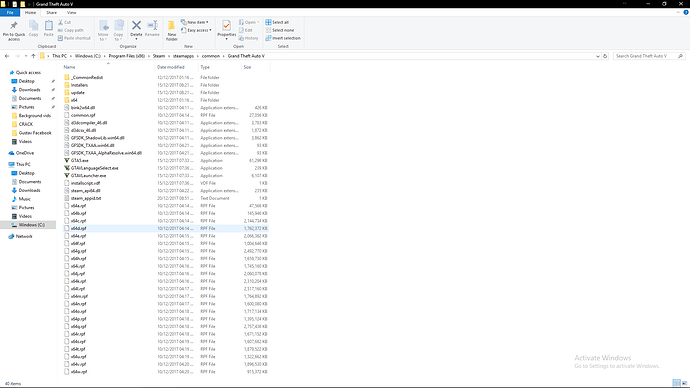Viewport: 690px width, 388px height.
Task: Open Downloads under Quick access
Action: pos(29,90)
